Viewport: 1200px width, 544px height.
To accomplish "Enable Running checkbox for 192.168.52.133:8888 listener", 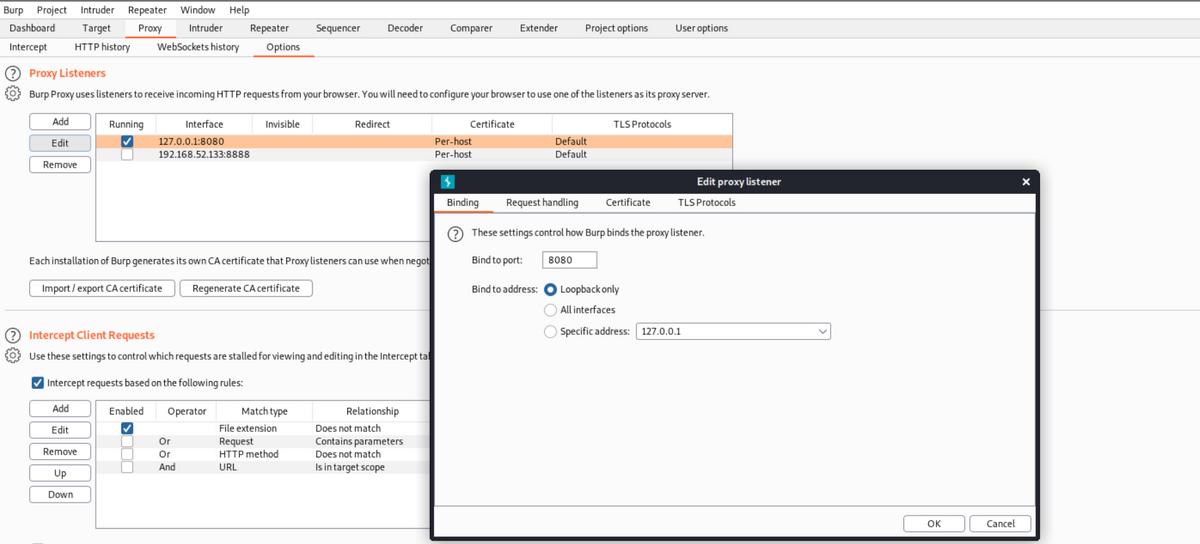I will 127,155.
